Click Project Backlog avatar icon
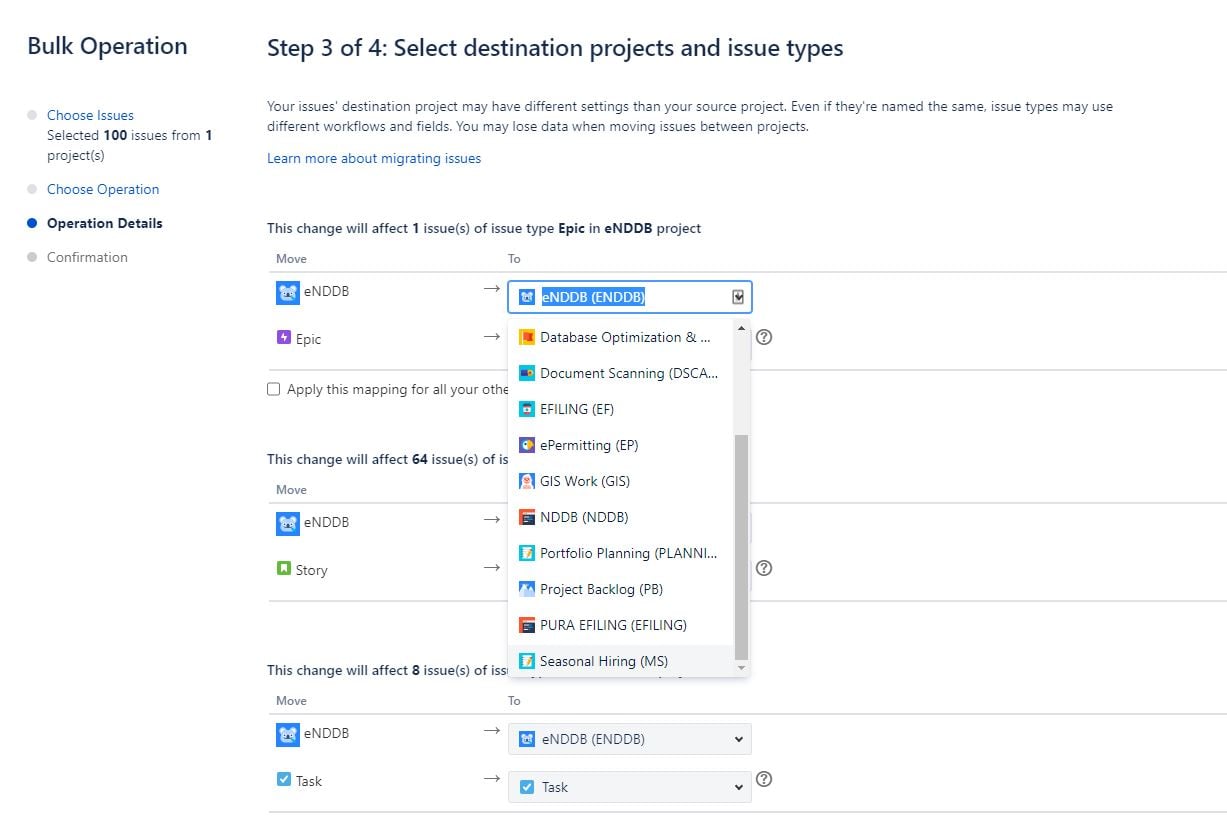This screenshot has width=1227, height=838. tap(527, 589)
